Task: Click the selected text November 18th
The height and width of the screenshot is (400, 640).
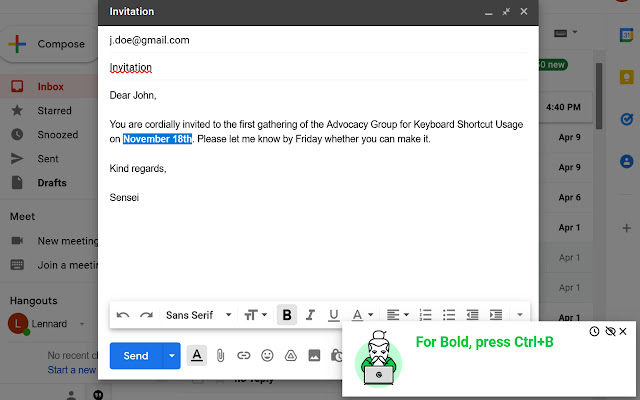Action: [158, 139]
